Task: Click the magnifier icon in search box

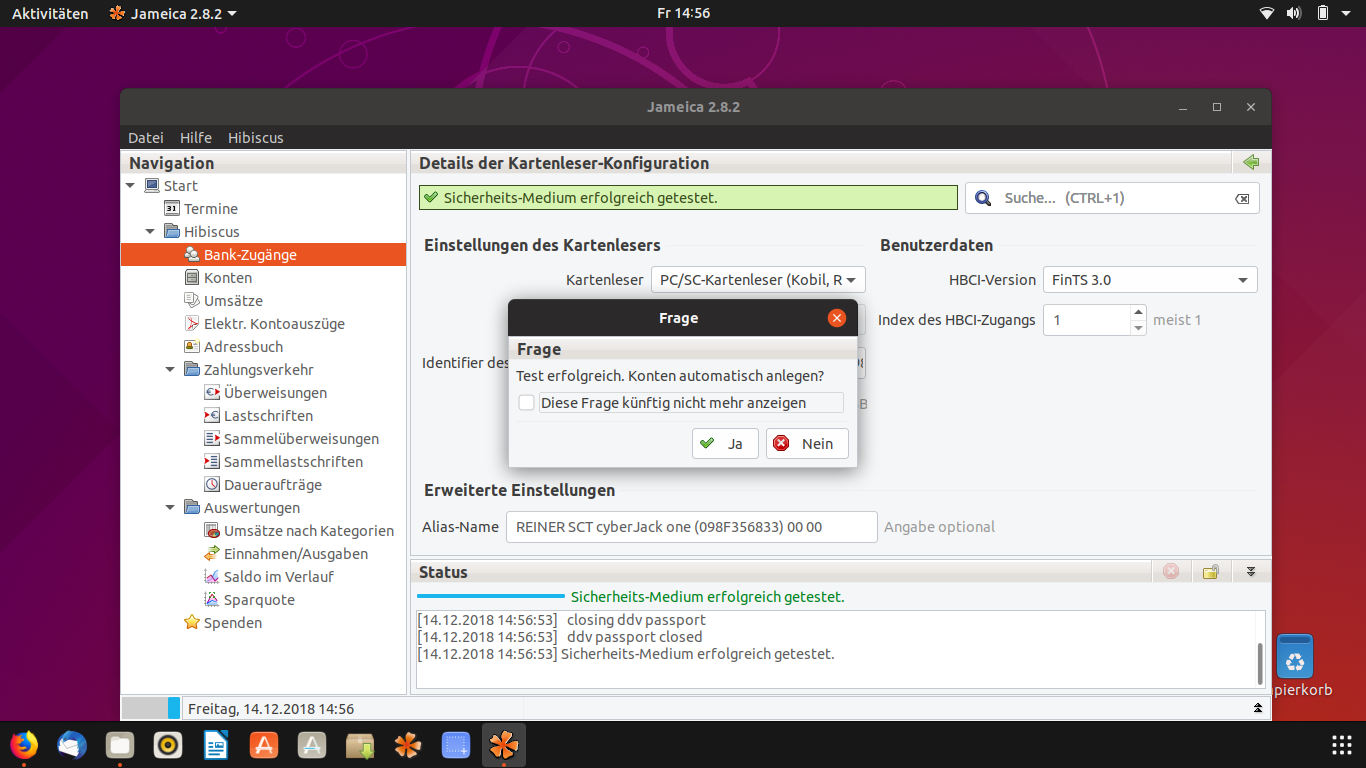Action: pos(983,198)
